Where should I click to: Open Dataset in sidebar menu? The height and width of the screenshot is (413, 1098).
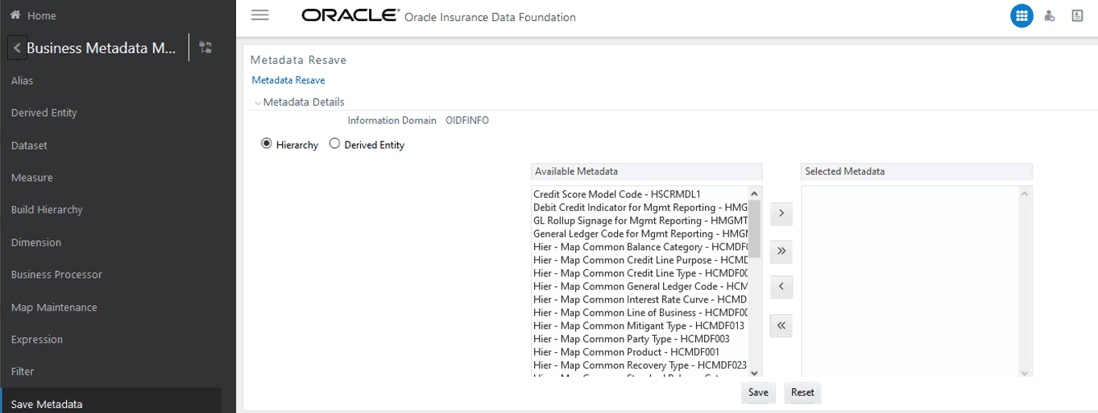coord(29,146)
